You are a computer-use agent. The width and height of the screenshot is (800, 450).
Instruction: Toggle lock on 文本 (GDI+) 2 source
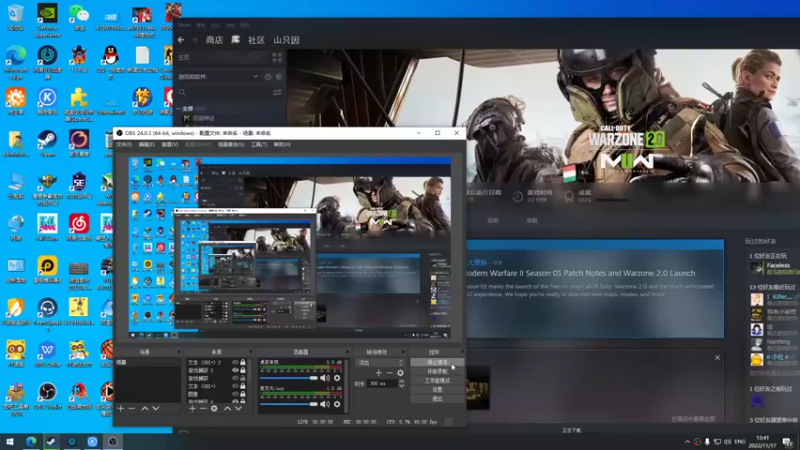[x=243, y=363]
